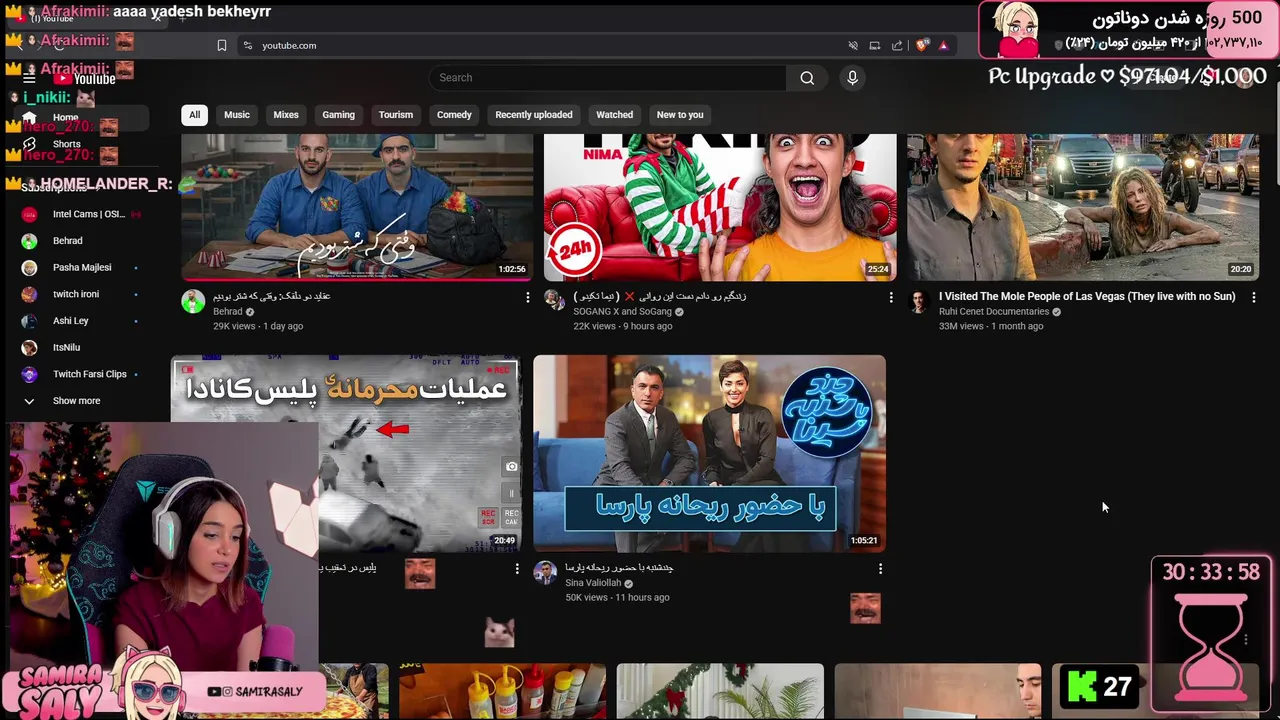
Task: Click Ruhi Cenet Documentaries channel name
Action: (x=993, y=312)
